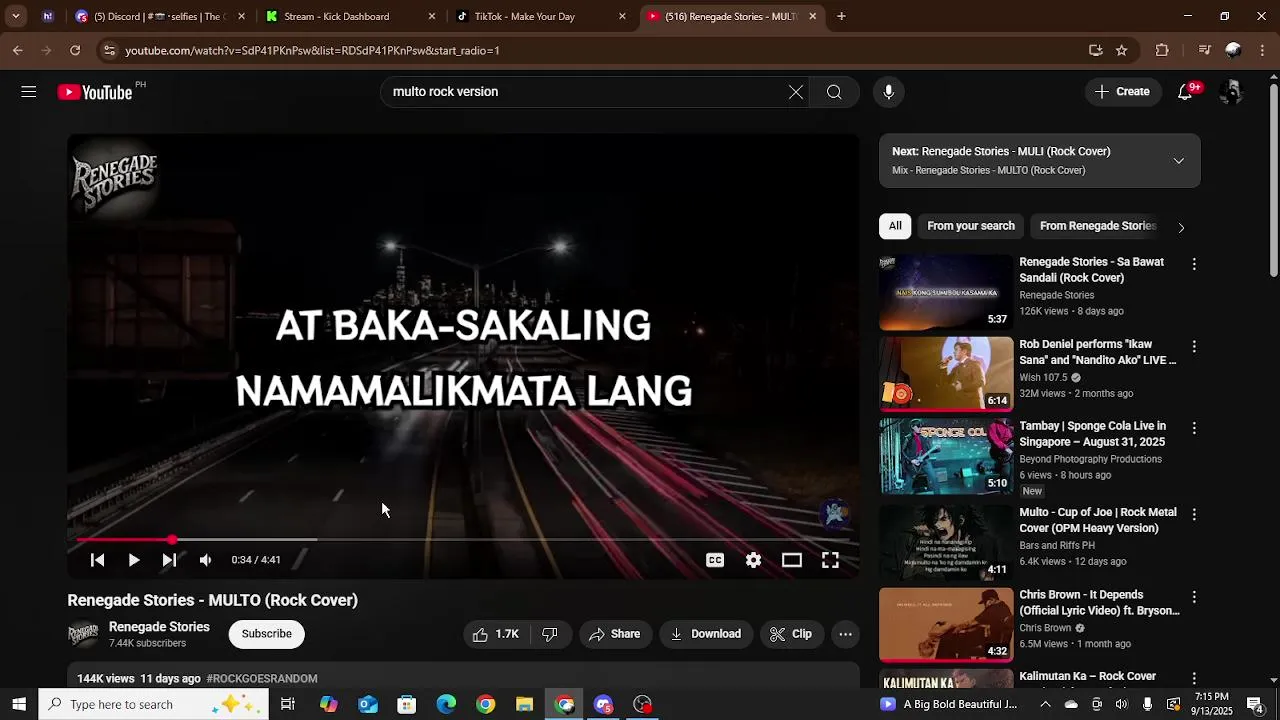The height and width of the screenshot is (720, 1280).
Task: Play the paused video
Action: (x=133, y=560)
